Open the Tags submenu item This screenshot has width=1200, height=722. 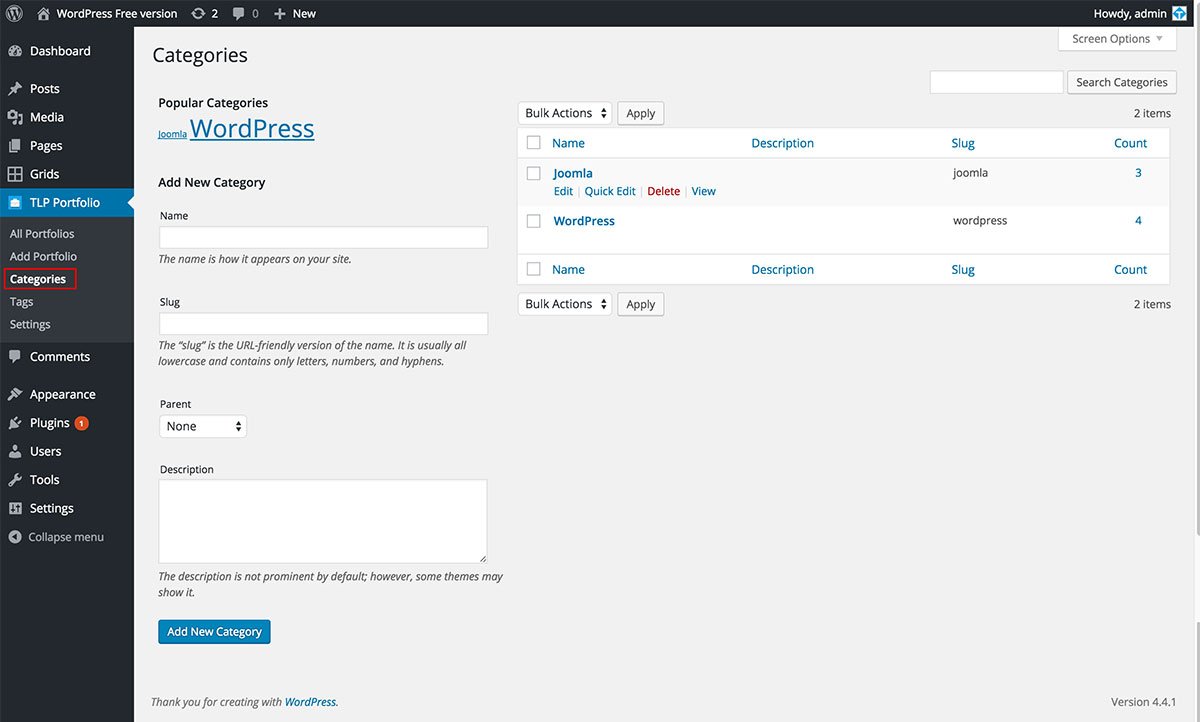(x=22, y=302)
